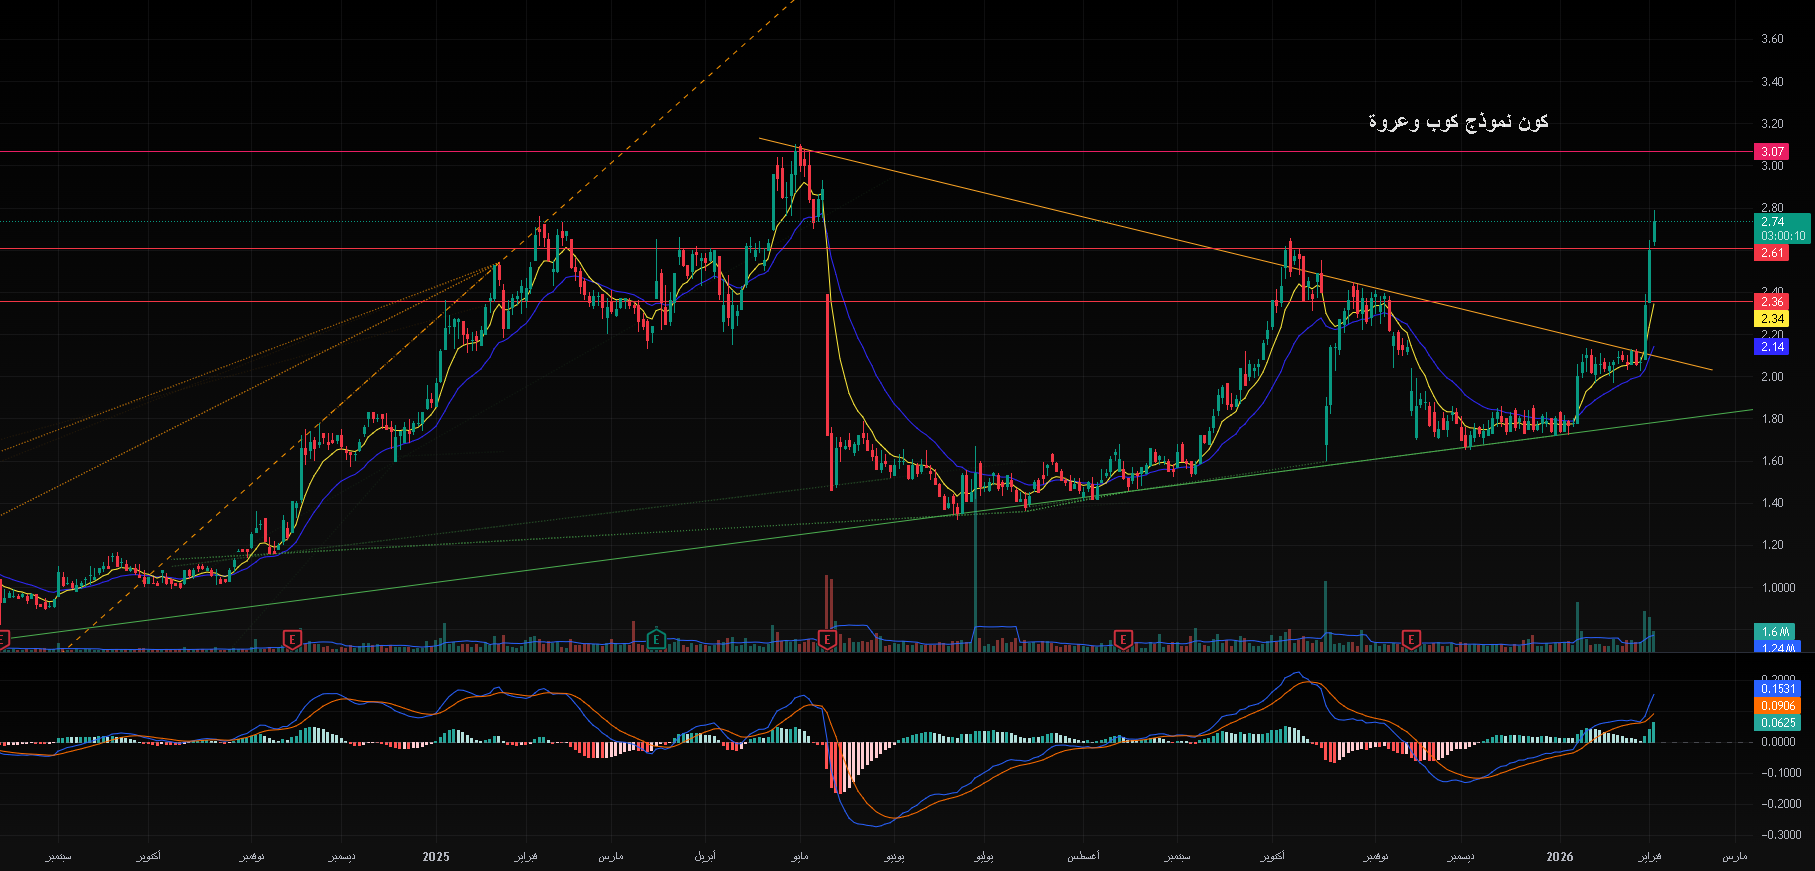Click the 2025 year label on time axis
Screen dimensions: 1815x871
click(436, 857)
